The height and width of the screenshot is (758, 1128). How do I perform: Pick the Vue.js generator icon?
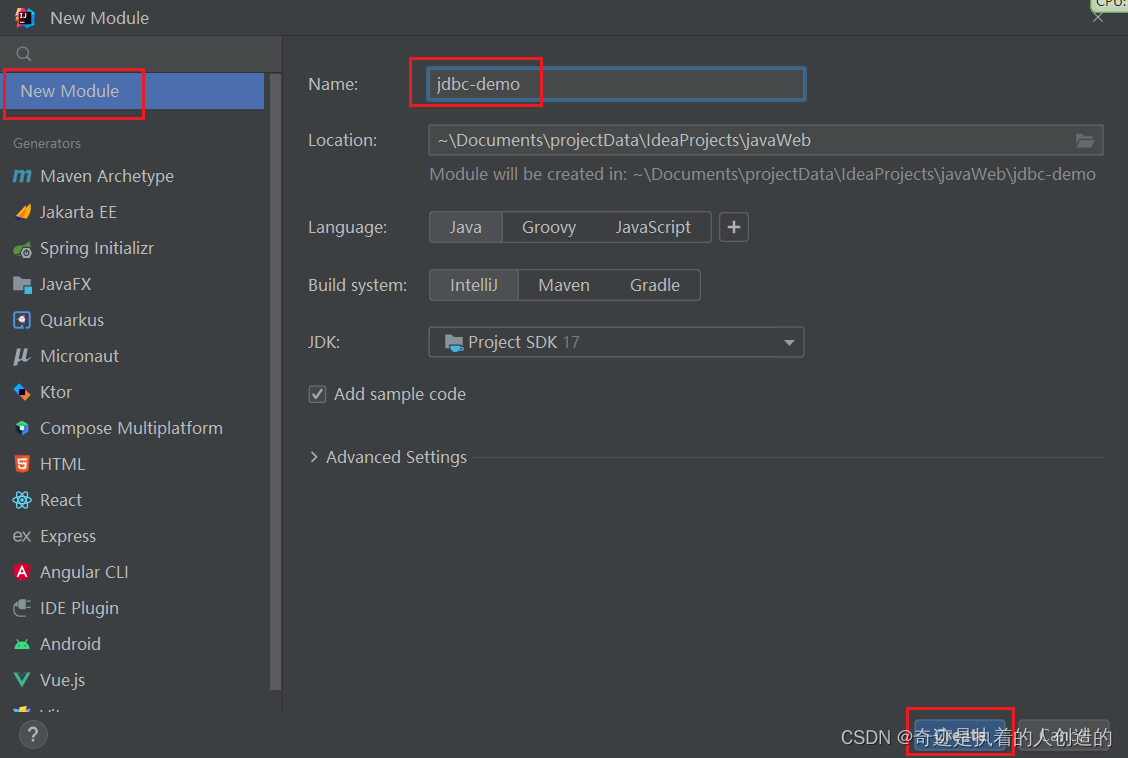point(22,680)
